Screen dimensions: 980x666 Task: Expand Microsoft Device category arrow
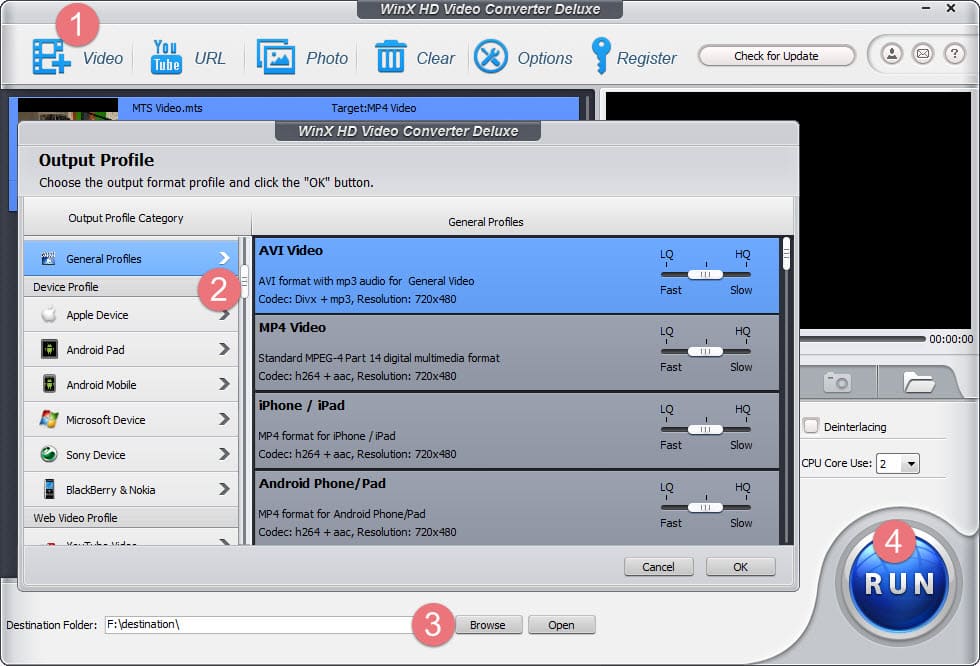[x=224, y=419]
